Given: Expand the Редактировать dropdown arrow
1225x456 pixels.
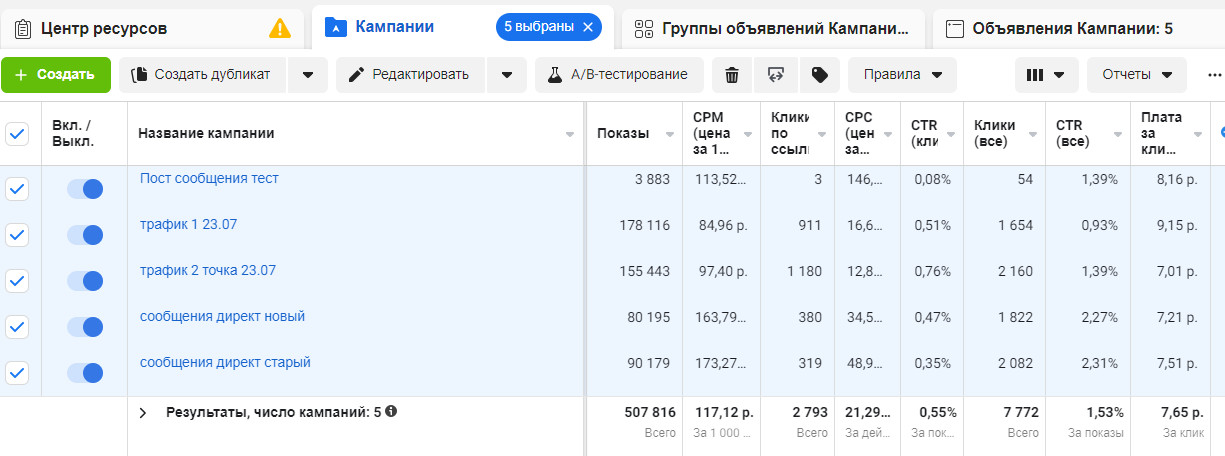Looking at the screenshot, I should 507,75.
